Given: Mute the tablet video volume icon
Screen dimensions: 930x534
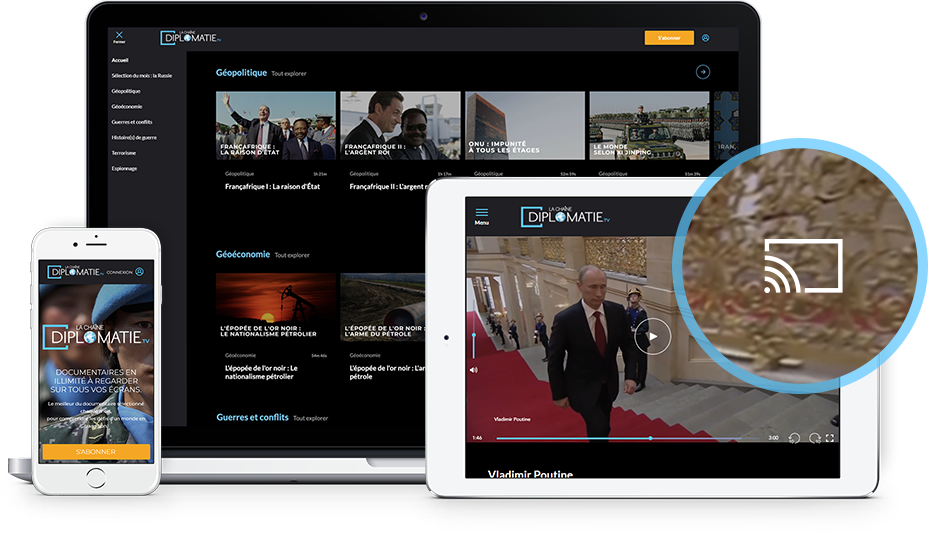Looking at the screenshot, I should 474,370.
